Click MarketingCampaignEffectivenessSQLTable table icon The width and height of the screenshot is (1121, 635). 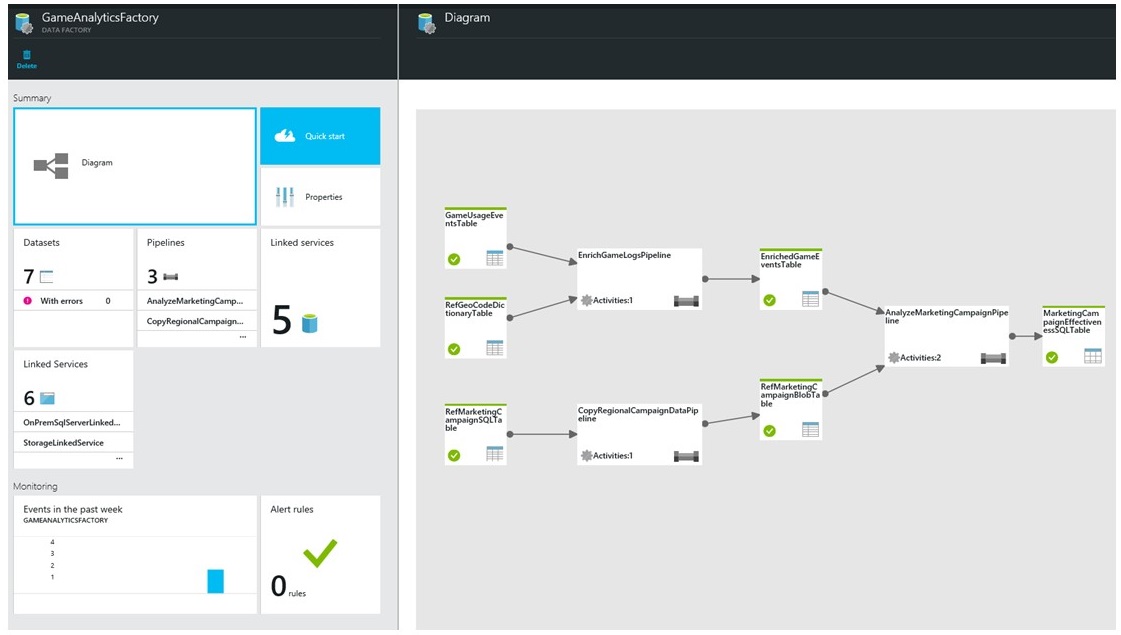[1093, 356]
